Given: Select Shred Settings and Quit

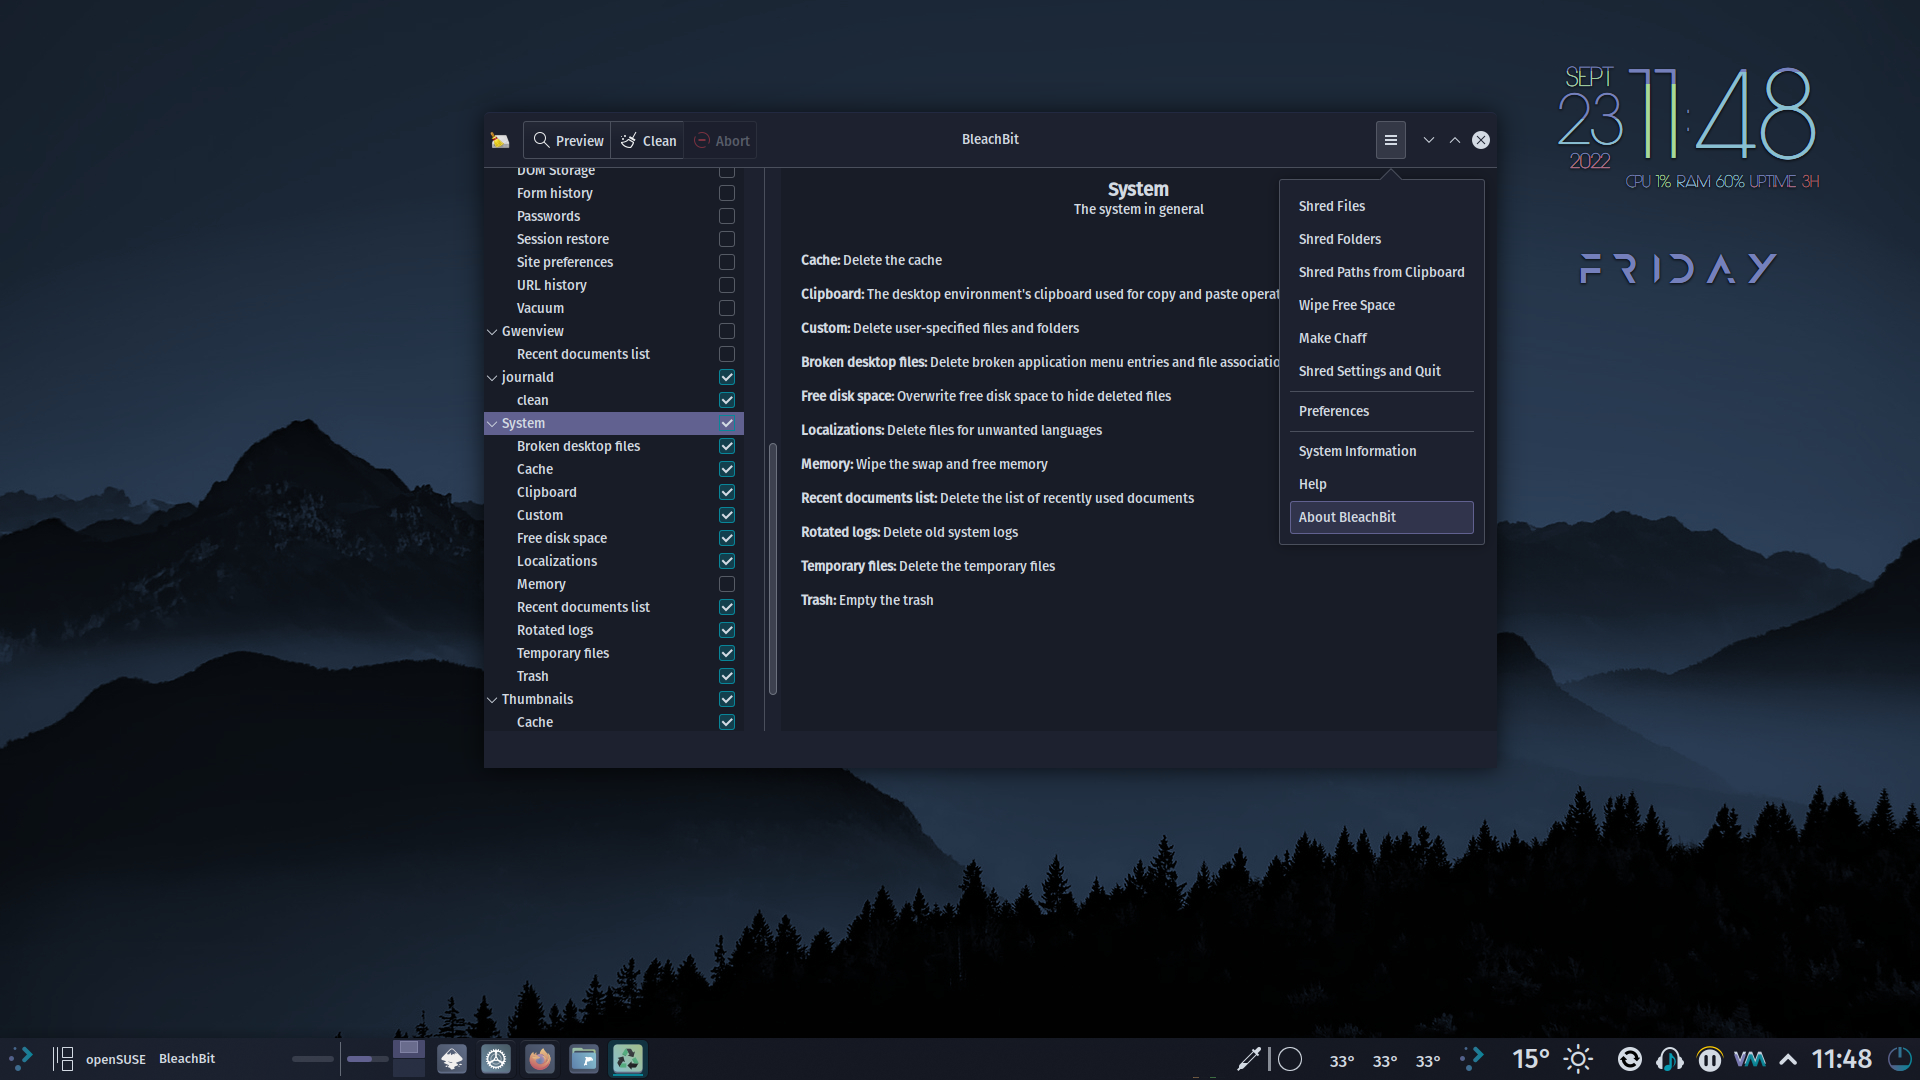Looking at the screenshot, I should pos(1381,371).
